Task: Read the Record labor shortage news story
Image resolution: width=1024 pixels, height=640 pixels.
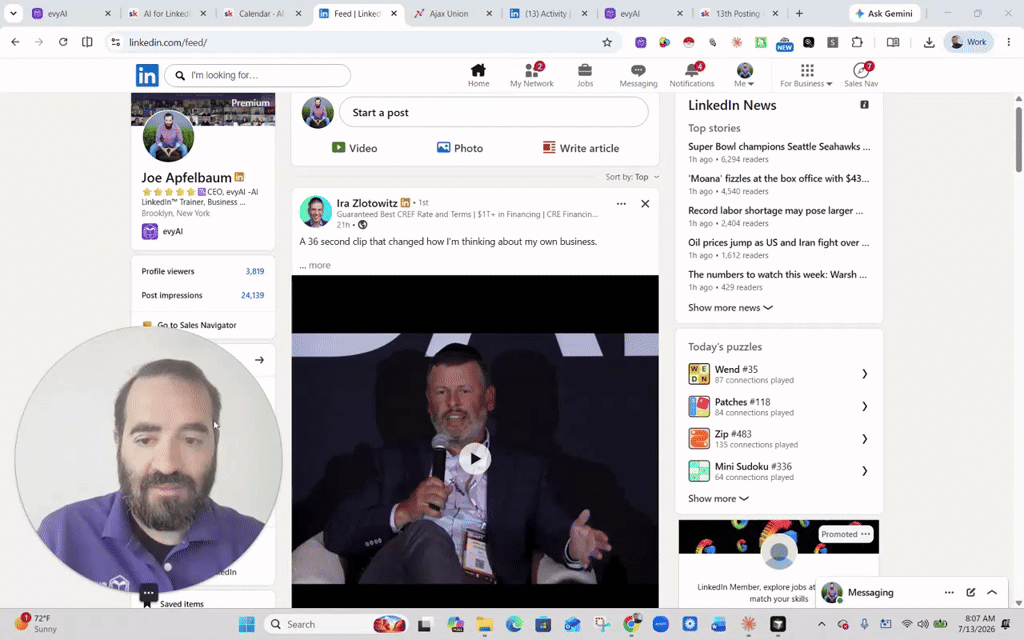Action: click(x=776, y=210)
